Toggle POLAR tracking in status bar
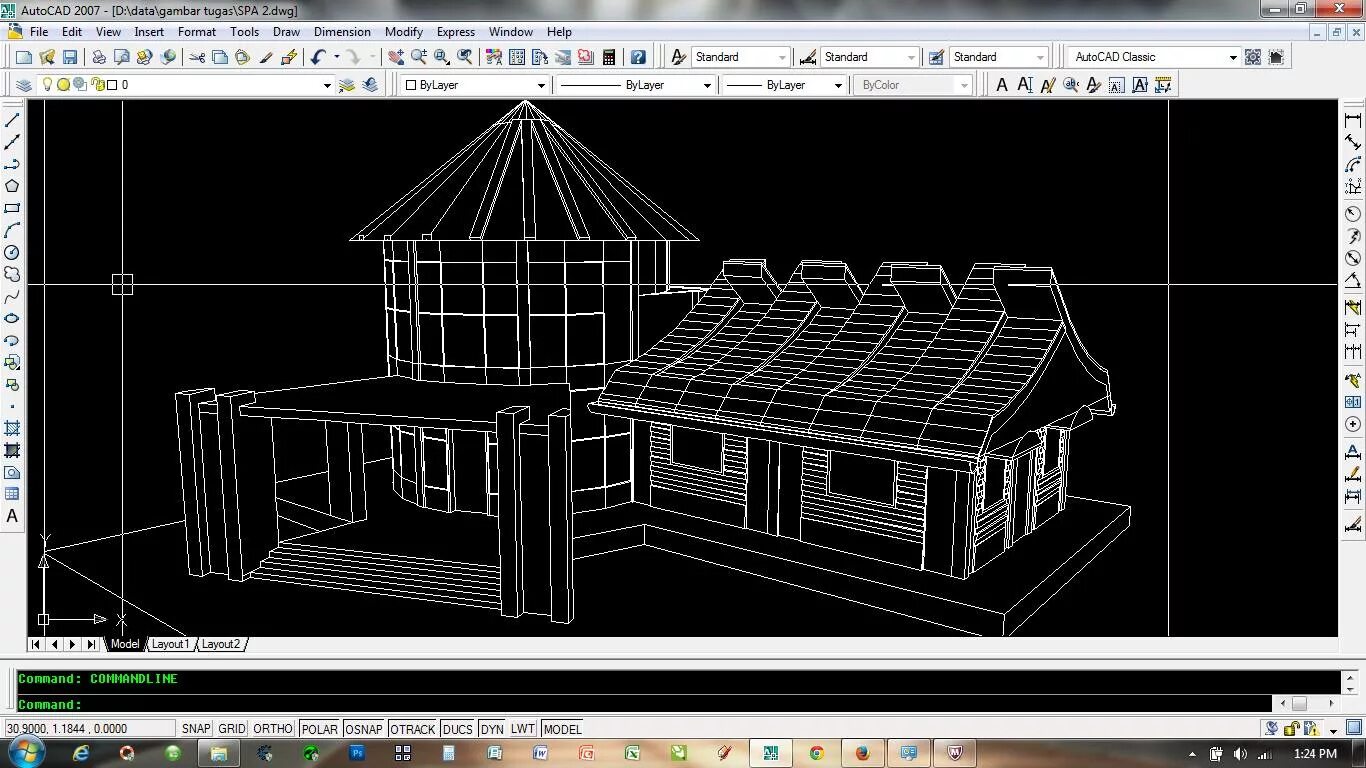 point(320,729)
